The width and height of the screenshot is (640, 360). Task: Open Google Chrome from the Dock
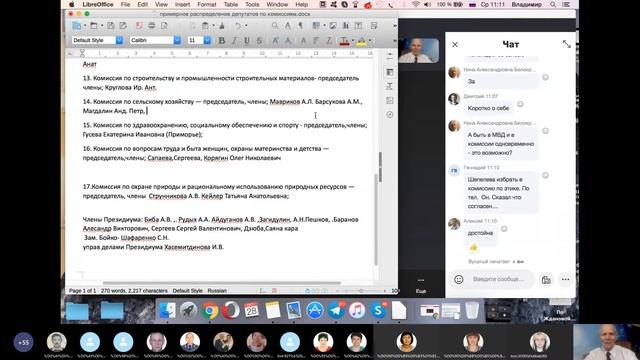[209, 311]
